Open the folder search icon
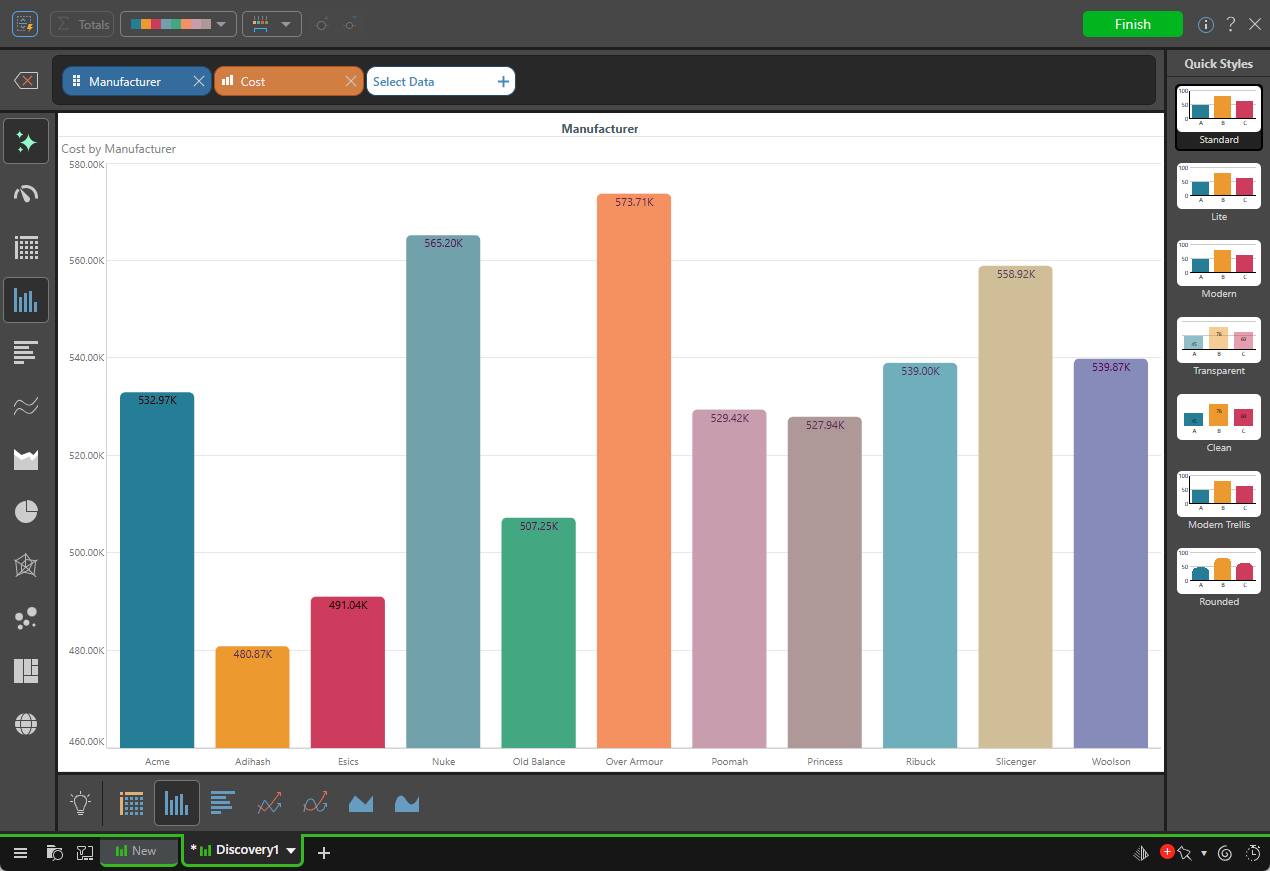Image resolution: width=1270 pixels, height=871 pixels. click(x=55, y=852)
